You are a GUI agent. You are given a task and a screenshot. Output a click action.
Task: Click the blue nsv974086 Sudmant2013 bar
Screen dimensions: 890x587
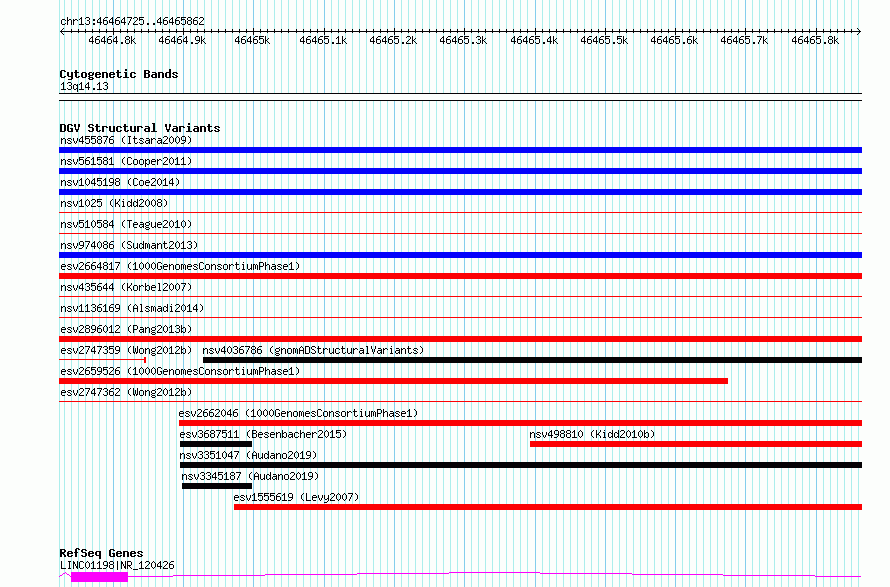pos(460,255)
